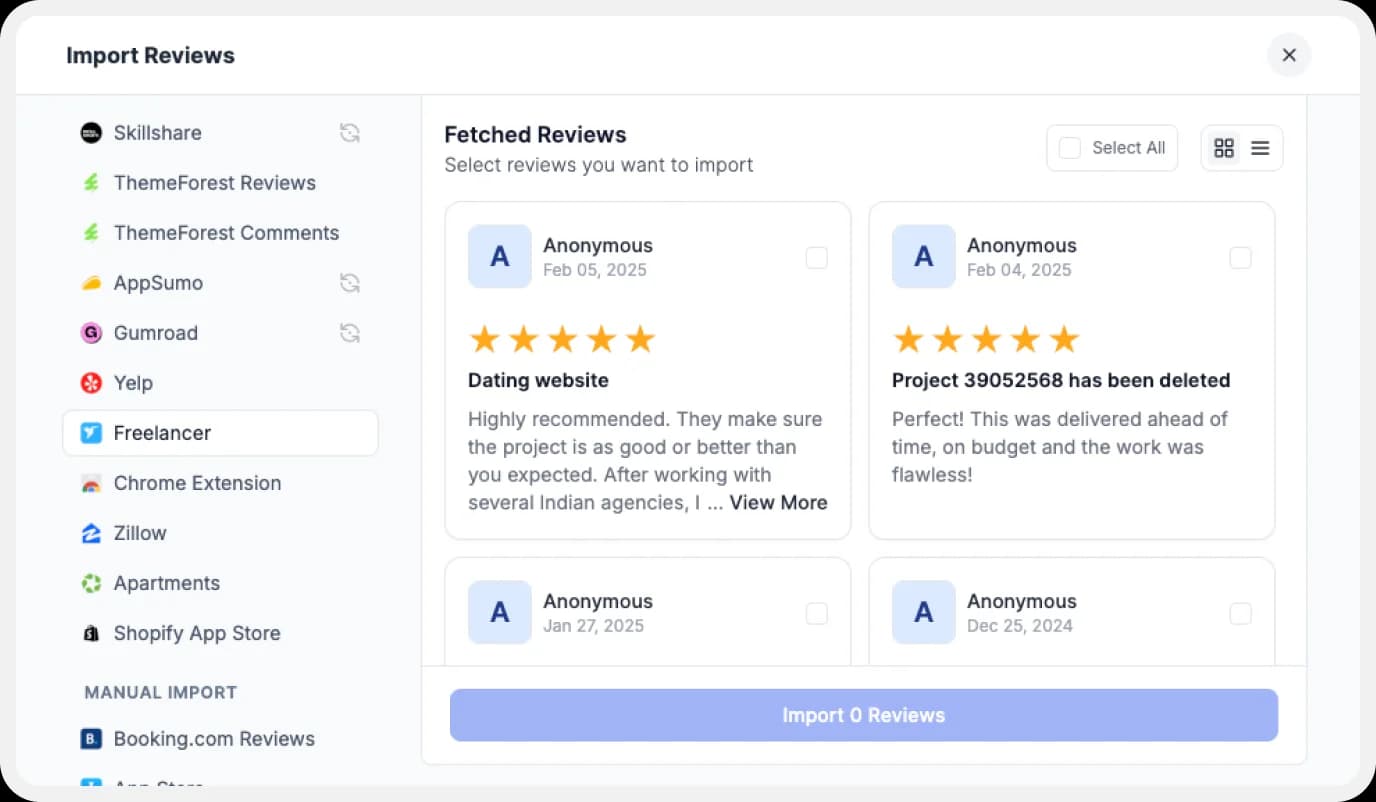Select the Yelp review source

[x=133, y=383]
